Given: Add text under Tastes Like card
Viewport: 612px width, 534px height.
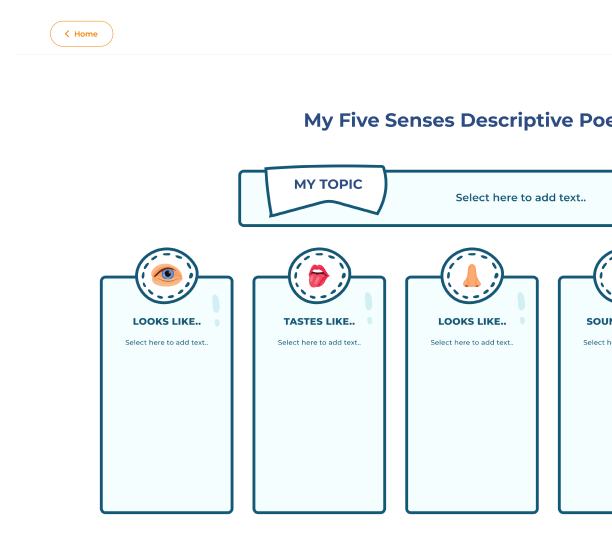Looking at the screenshot, I should pos(319,342).
